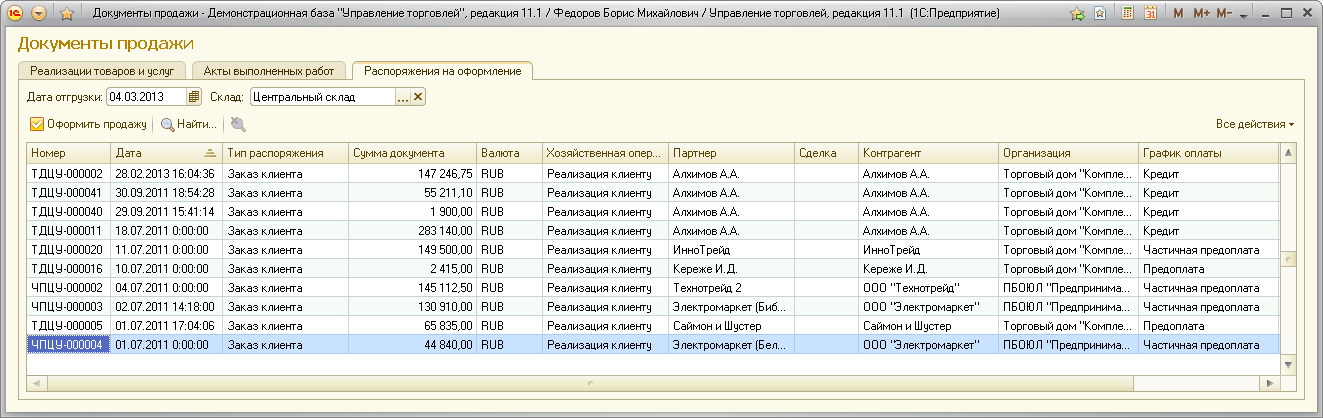The width and height of the screenshot is (1323, 418).
Task: Click the horizontal scrollbar right arrow
Action: coord(1270,383)
